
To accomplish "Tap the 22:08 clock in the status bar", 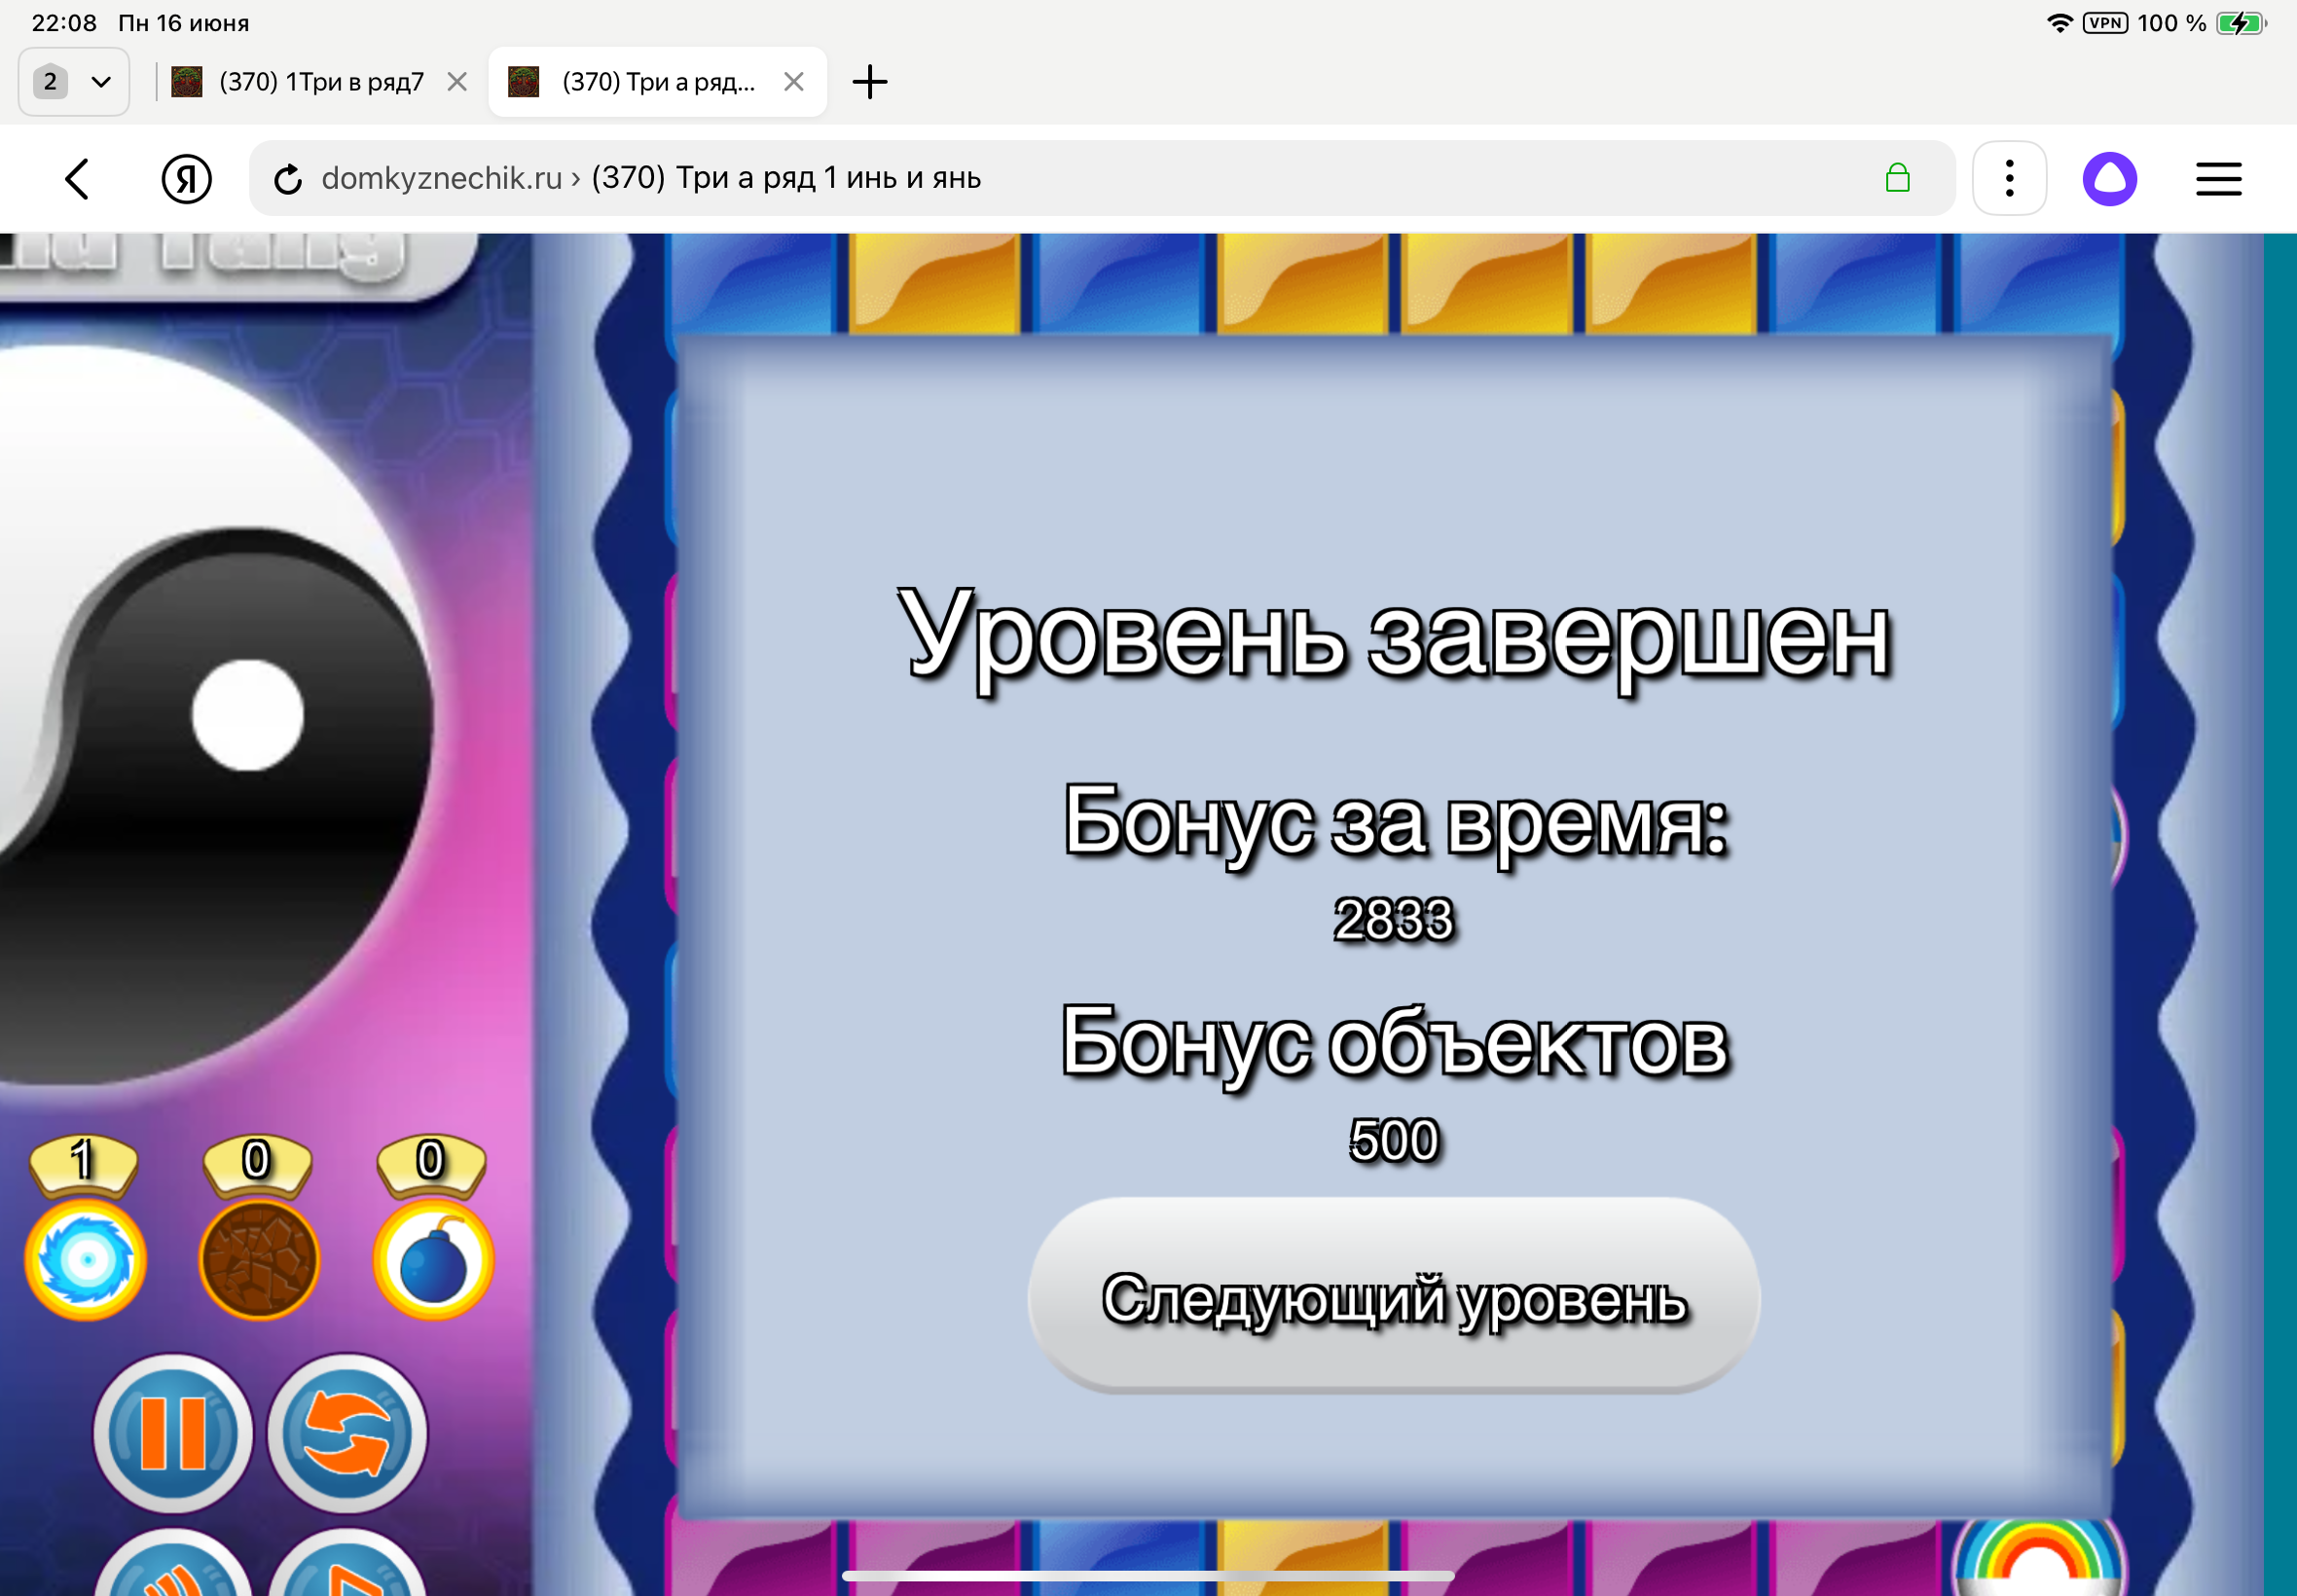I will [x=64, y=23].
